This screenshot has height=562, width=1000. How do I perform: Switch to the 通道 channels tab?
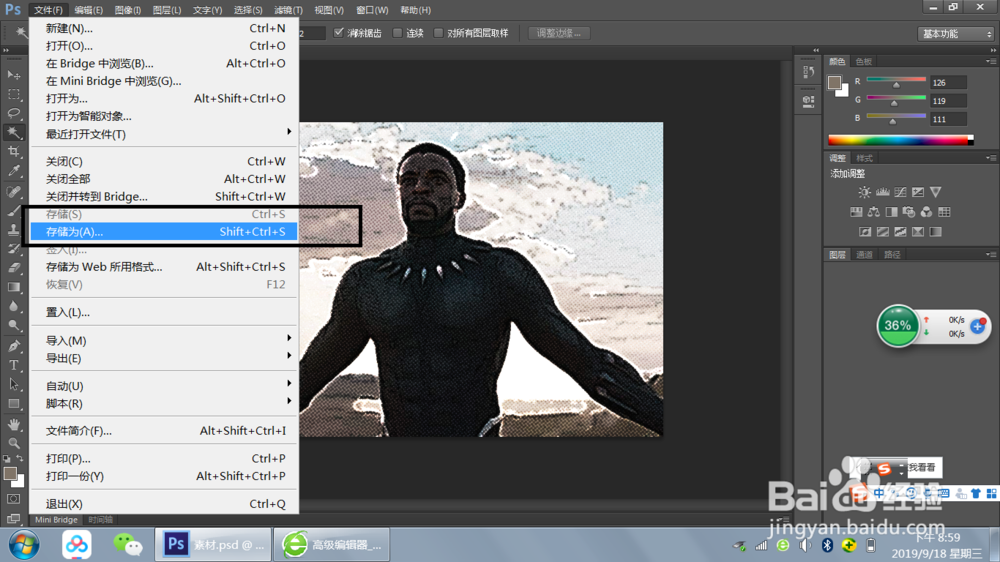pyautogui.click(x=864, y=255)
